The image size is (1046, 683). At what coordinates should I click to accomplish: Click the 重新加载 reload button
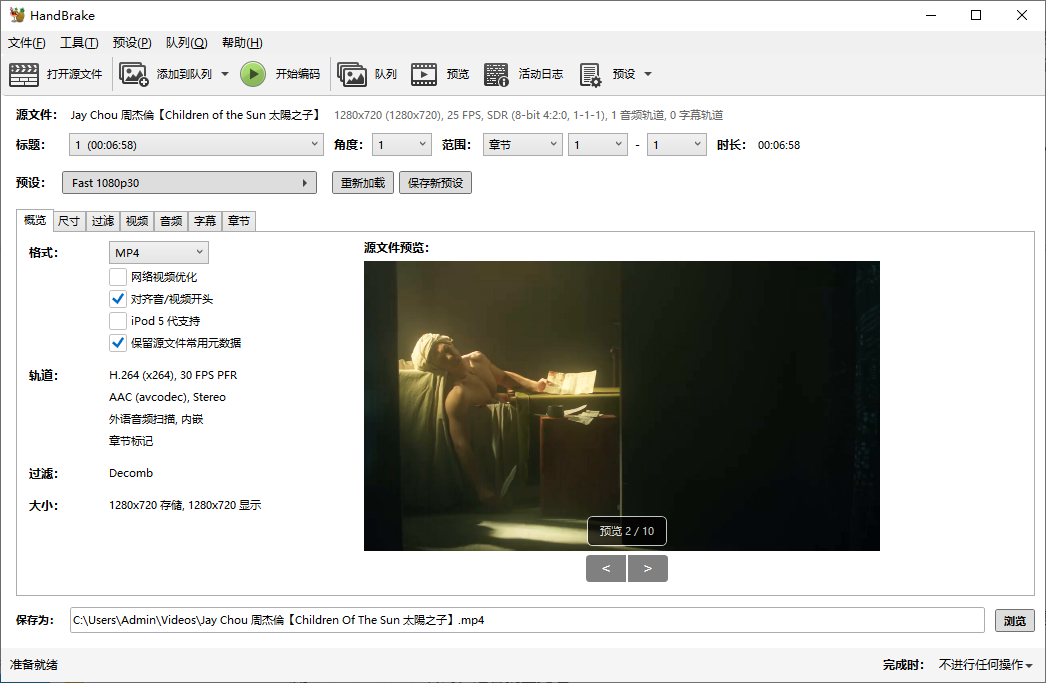click(x=363, y=183)
